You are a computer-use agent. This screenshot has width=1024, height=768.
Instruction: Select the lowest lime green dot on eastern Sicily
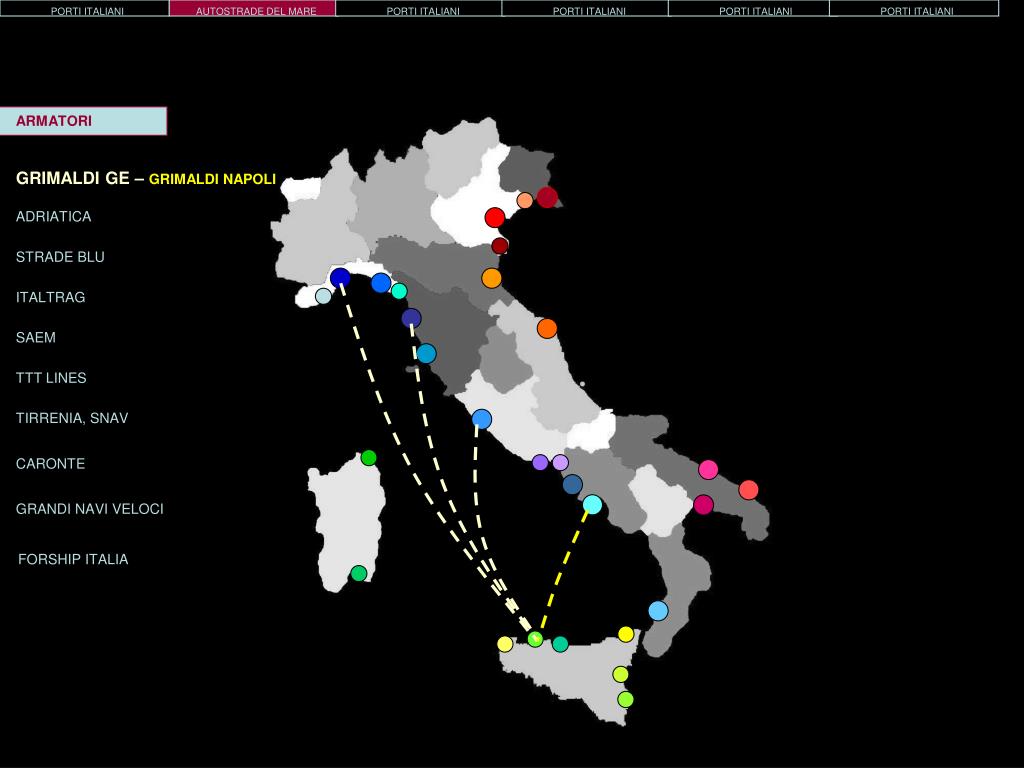625,699
